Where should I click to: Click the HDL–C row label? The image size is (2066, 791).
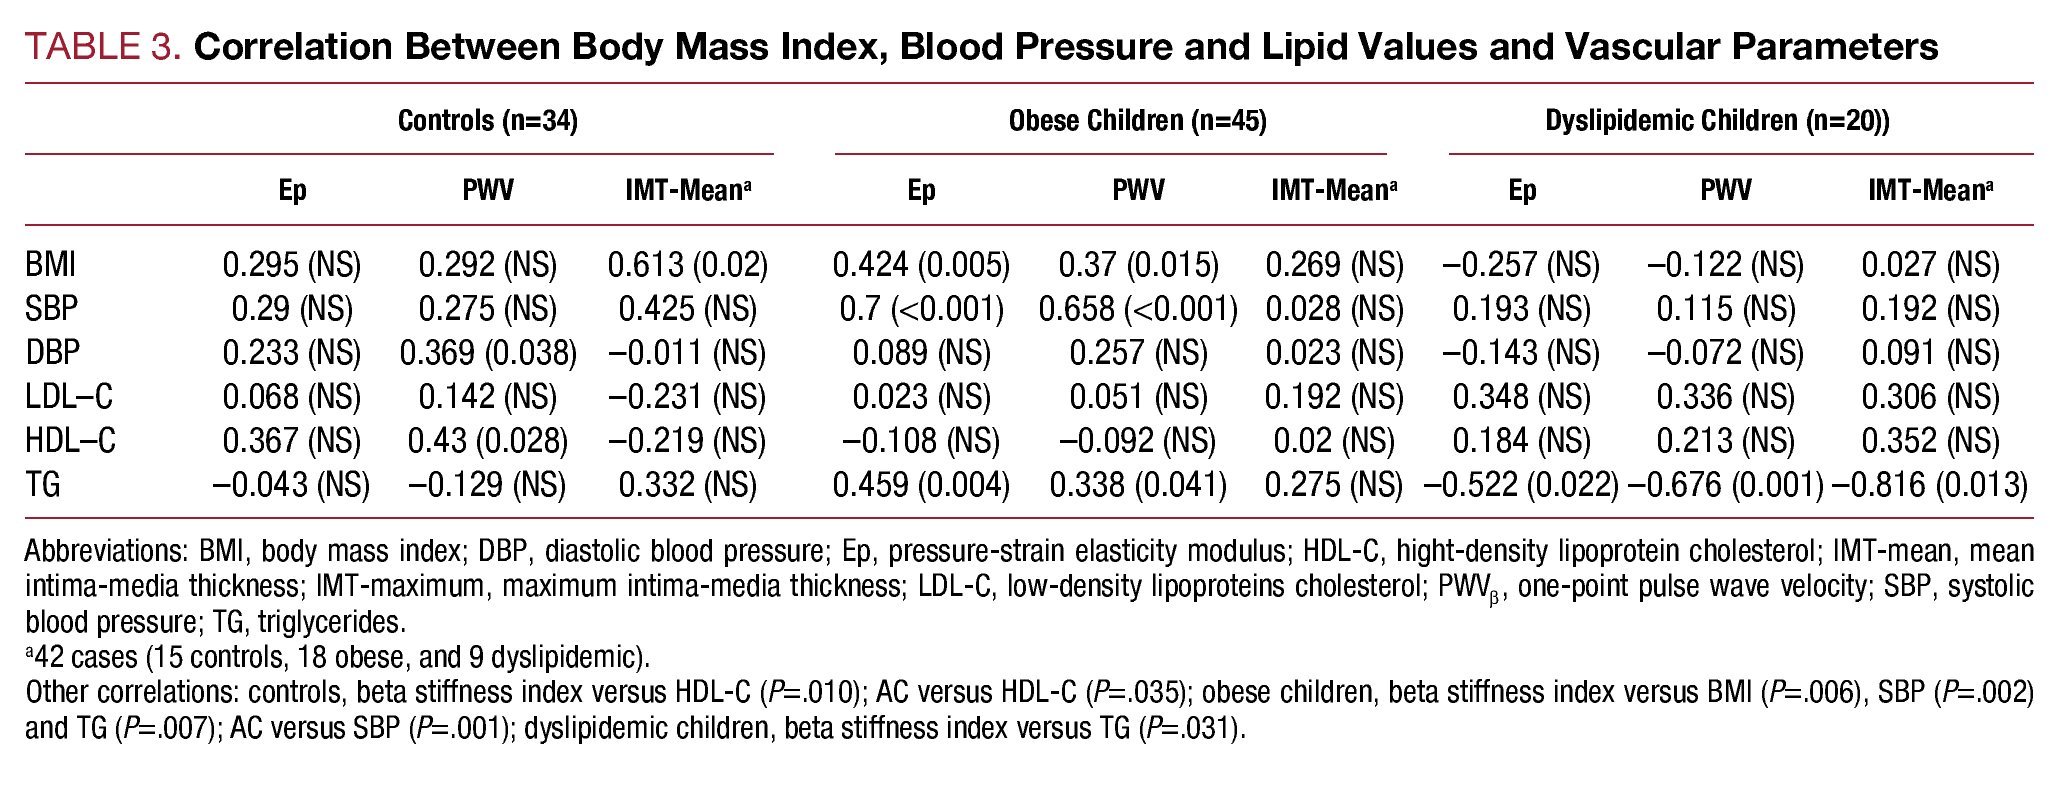pos(70,441)
